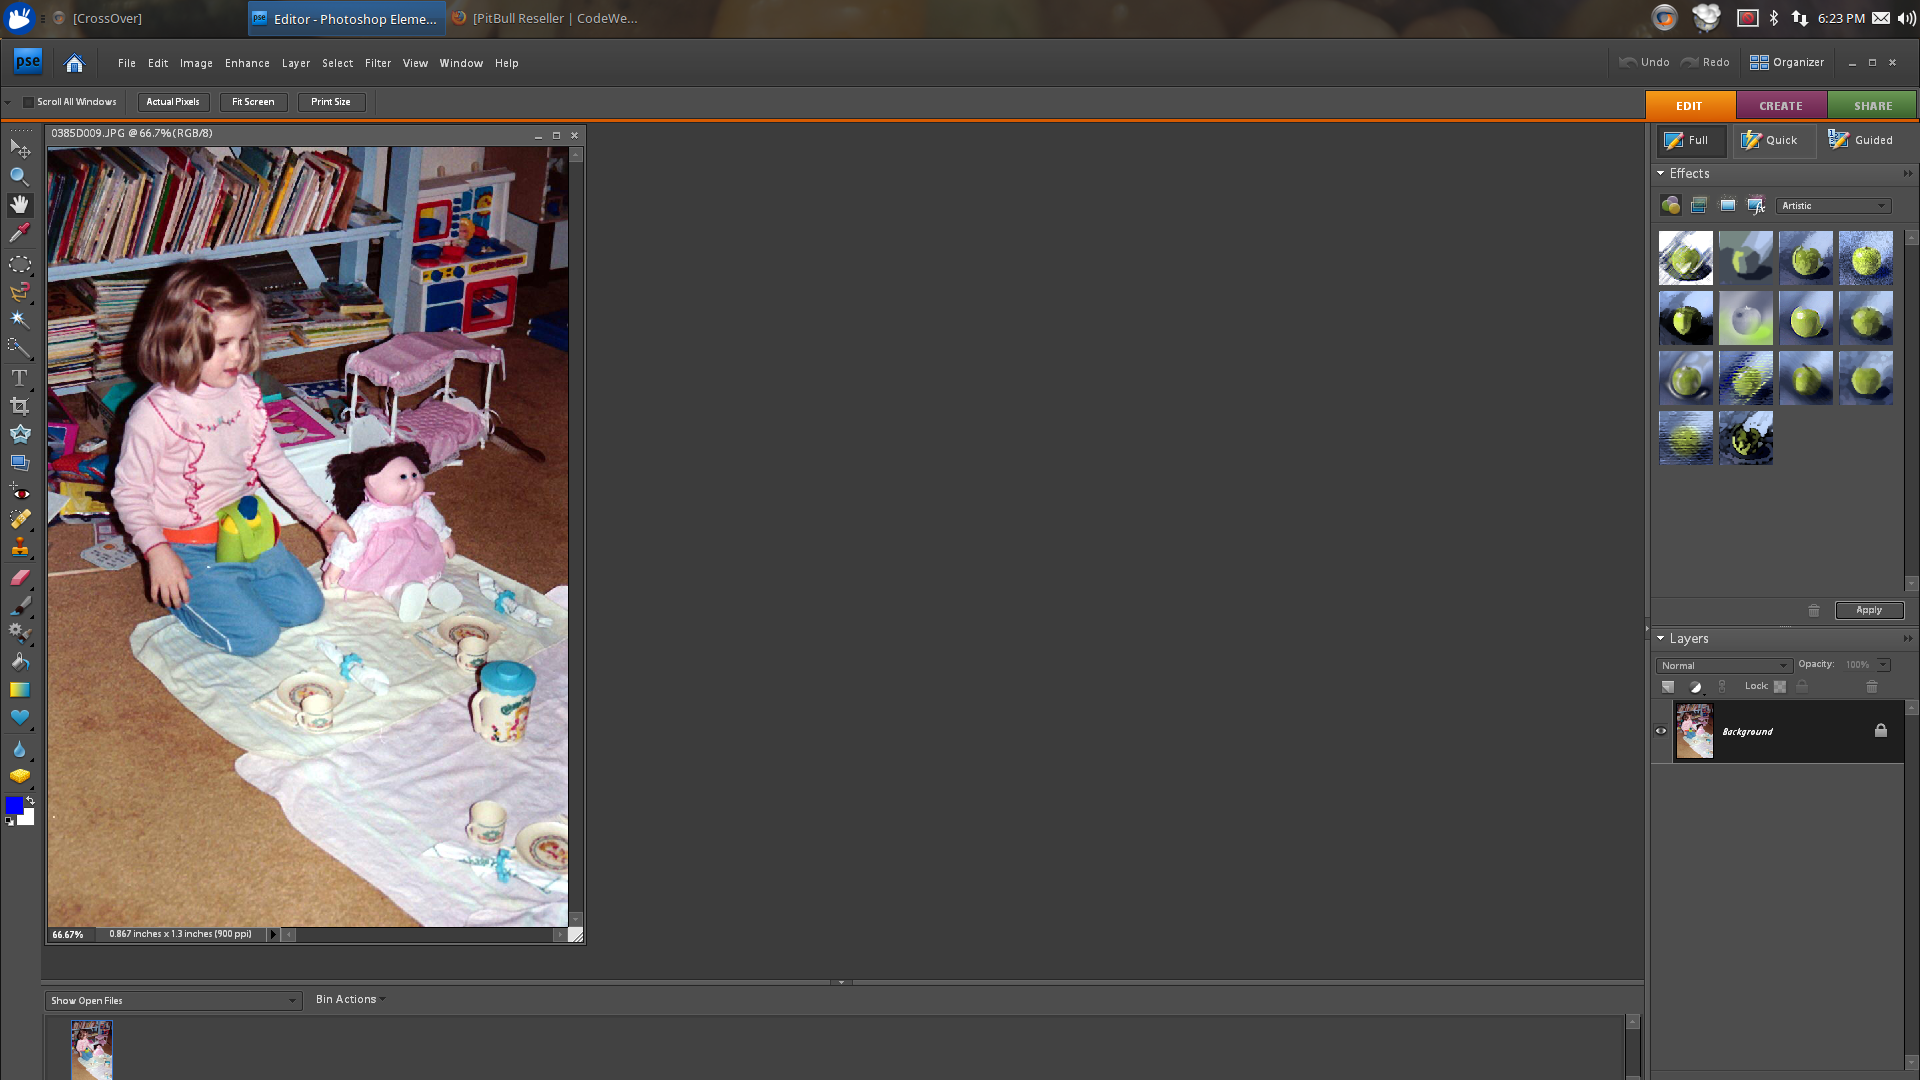
Task: Select the Brush tool
Action: pos(18,604)
